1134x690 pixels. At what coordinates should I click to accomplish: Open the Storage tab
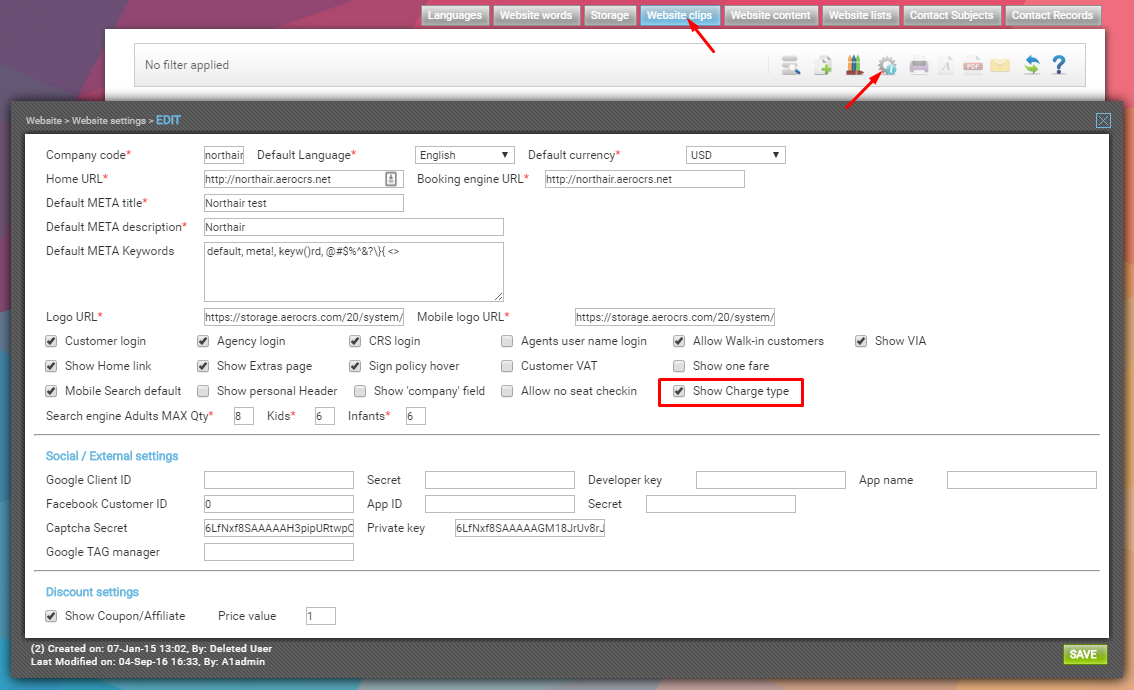point(610,15)
